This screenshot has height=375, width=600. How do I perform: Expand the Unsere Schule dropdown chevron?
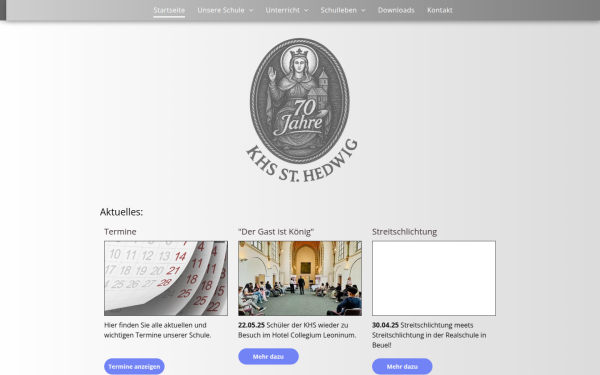[x=251, y=10]
